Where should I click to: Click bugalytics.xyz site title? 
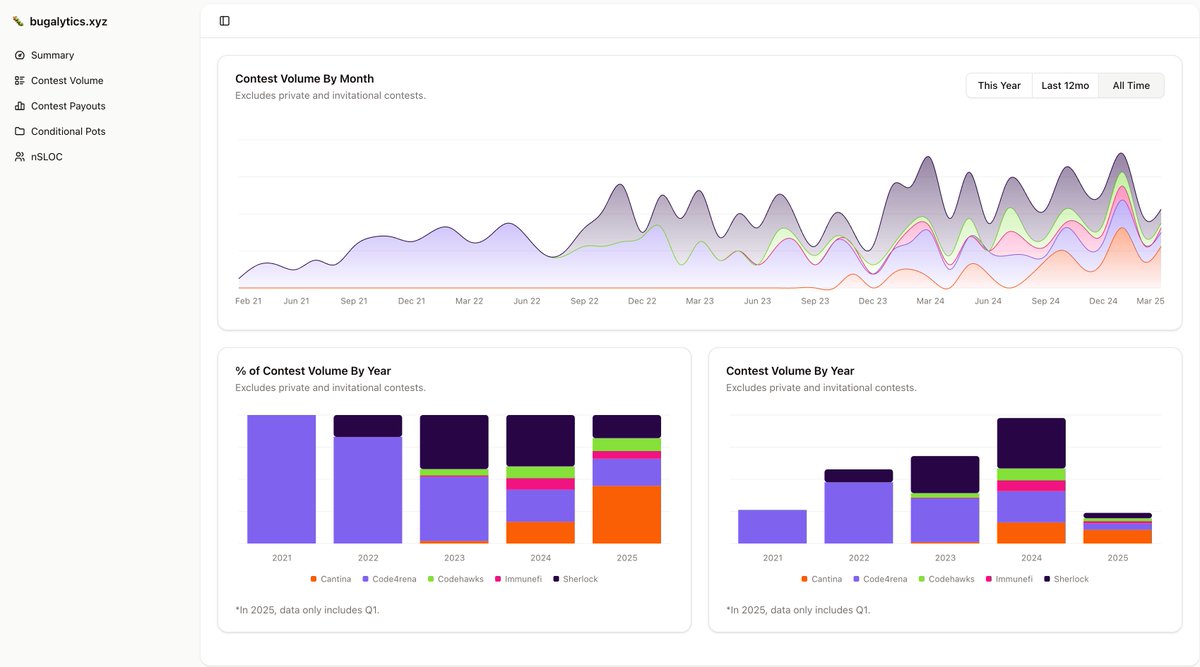pyautogui.click(x=68, y=21)
